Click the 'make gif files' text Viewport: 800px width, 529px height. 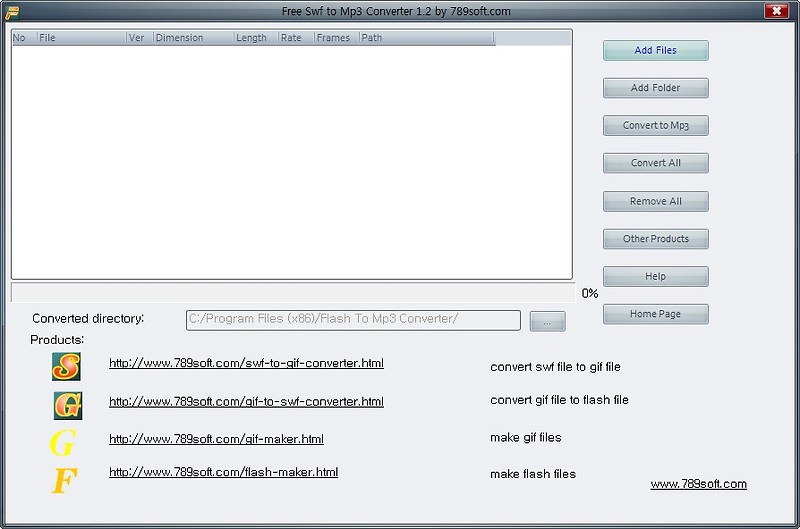tap(526, 438)
